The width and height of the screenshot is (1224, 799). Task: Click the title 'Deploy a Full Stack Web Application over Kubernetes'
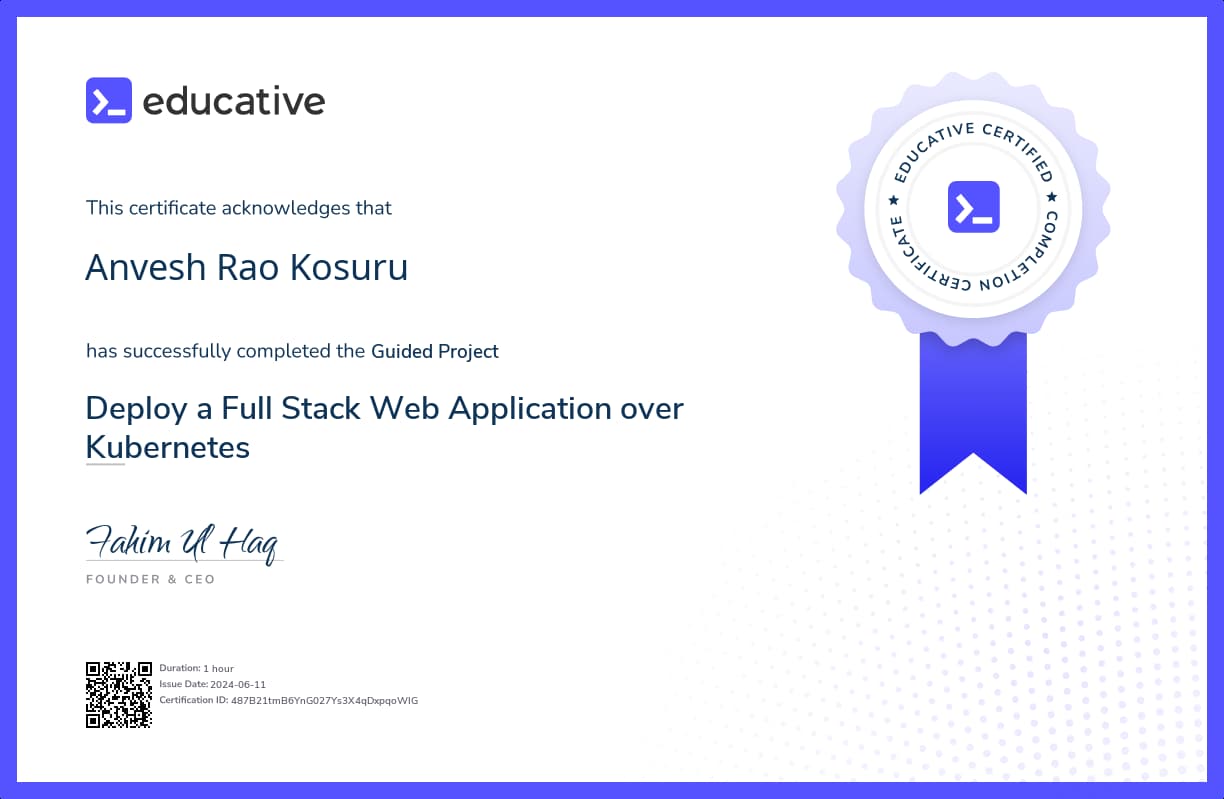point(385,427)
